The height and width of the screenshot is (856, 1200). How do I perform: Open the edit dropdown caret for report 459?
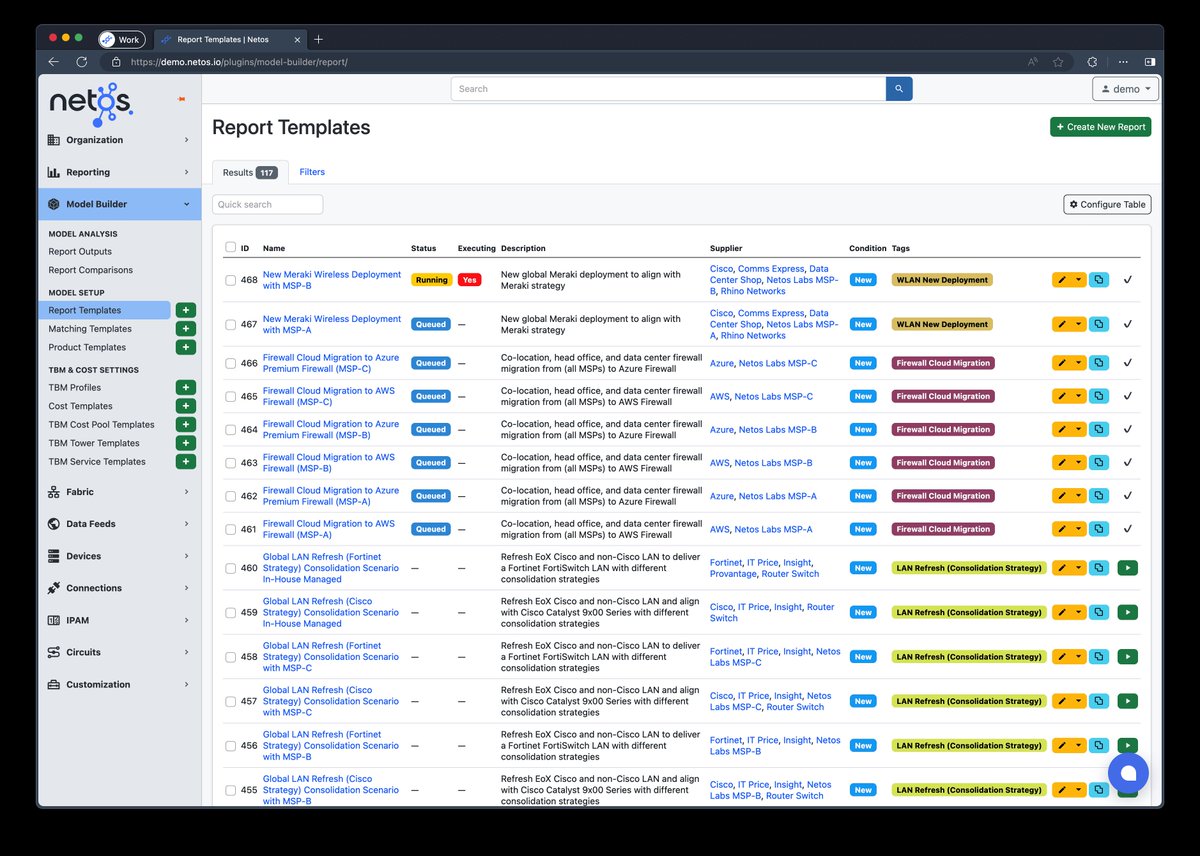[x=1079, y=612]
